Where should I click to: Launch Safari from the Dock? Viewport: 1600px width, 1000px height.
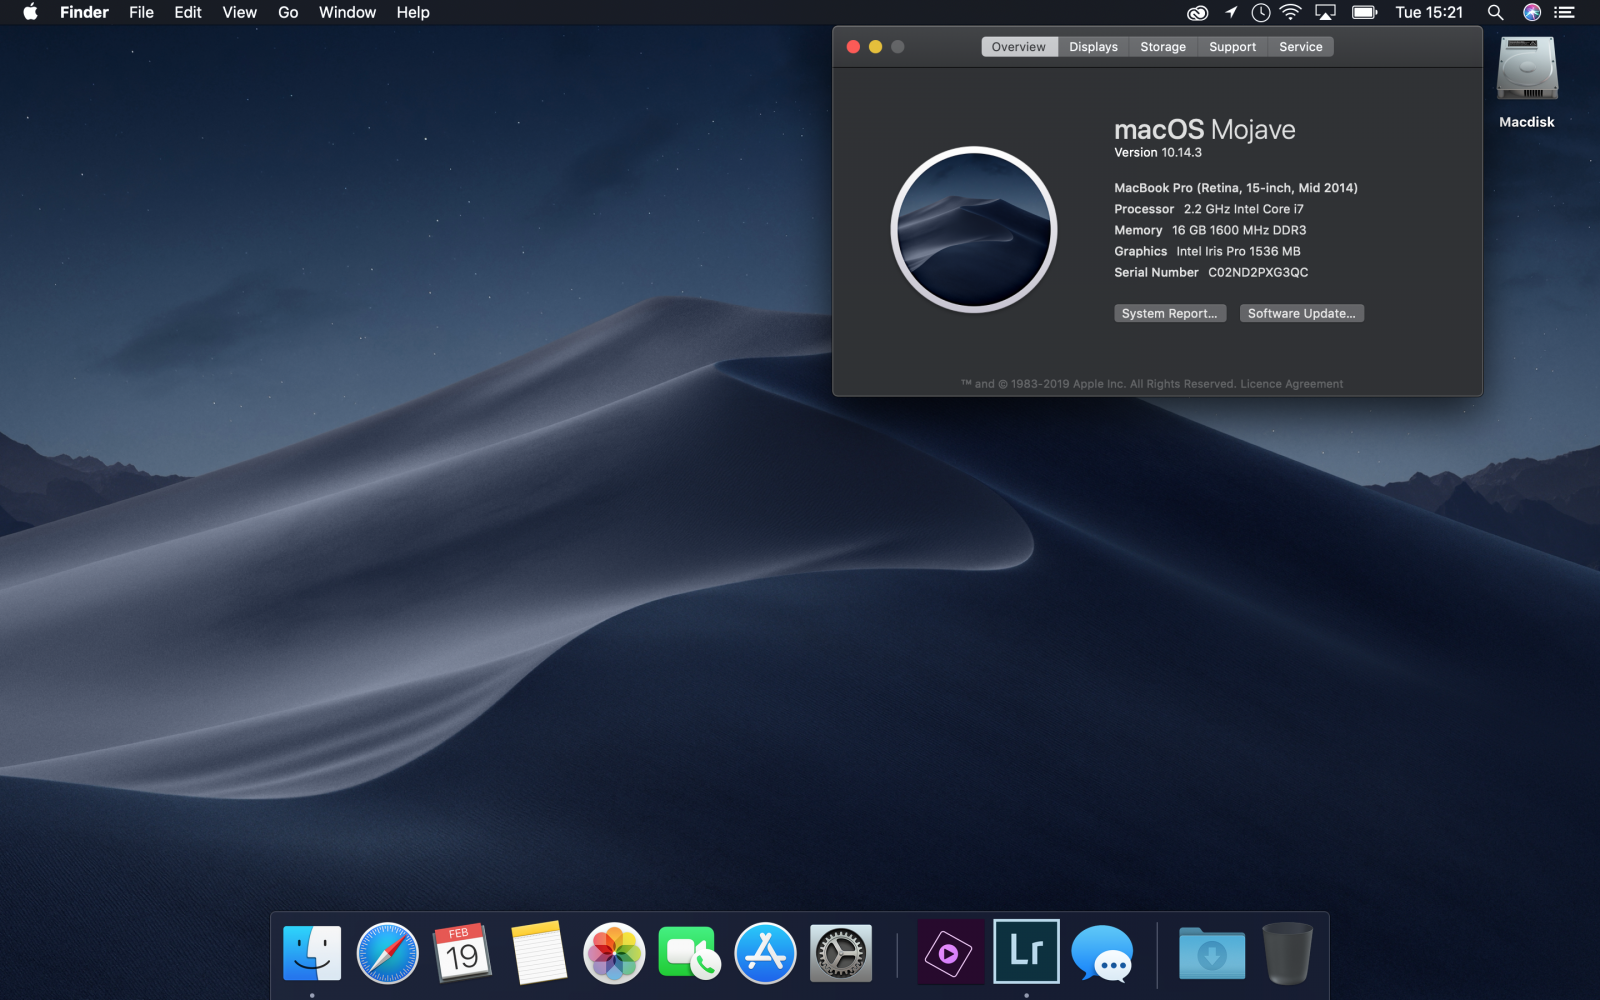pos(388,953)
